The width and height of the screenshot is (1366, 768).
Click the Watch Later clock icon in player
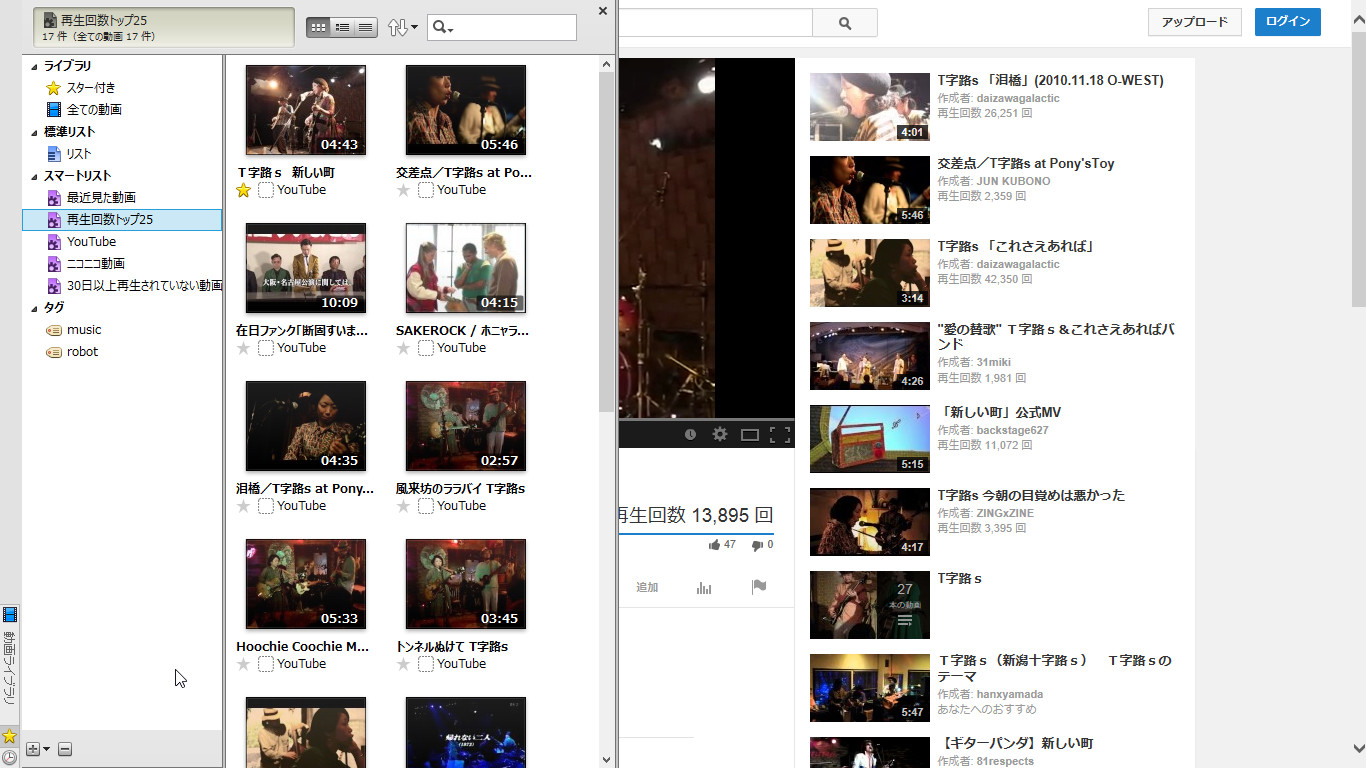click(x=690, y=434)
